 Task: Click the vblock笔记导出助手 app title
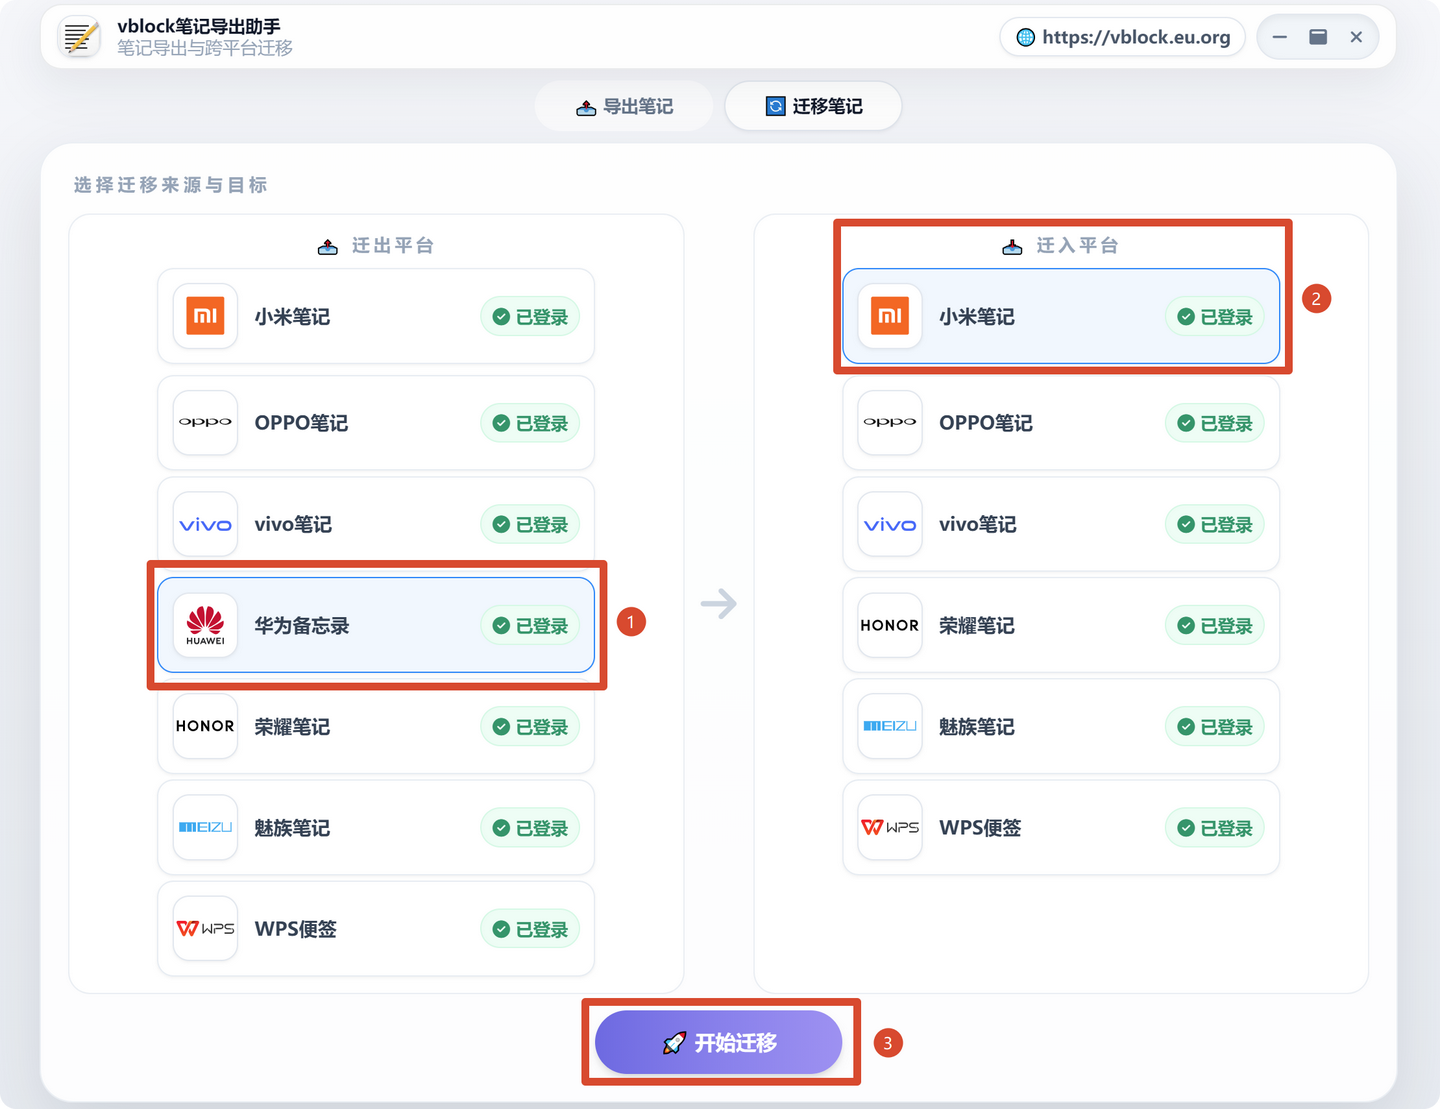[x=199, y=26]
